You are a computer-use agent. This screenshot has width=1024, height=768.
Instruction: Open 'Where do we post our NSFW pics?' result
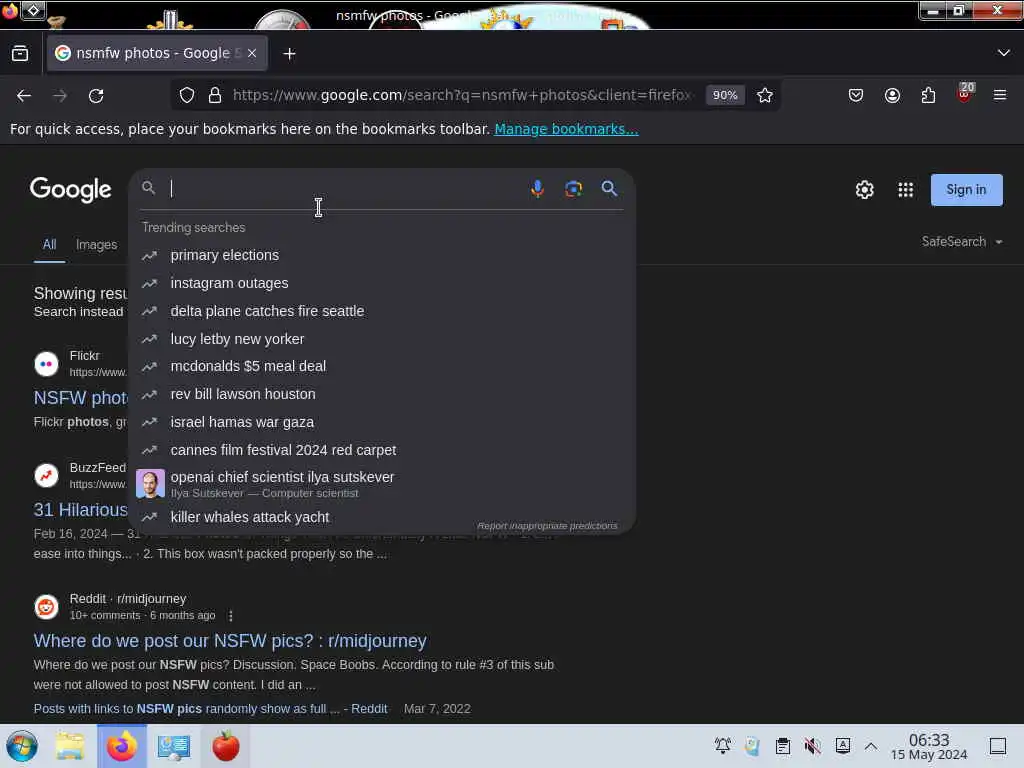pyautogui.click(x=230, y=641)
